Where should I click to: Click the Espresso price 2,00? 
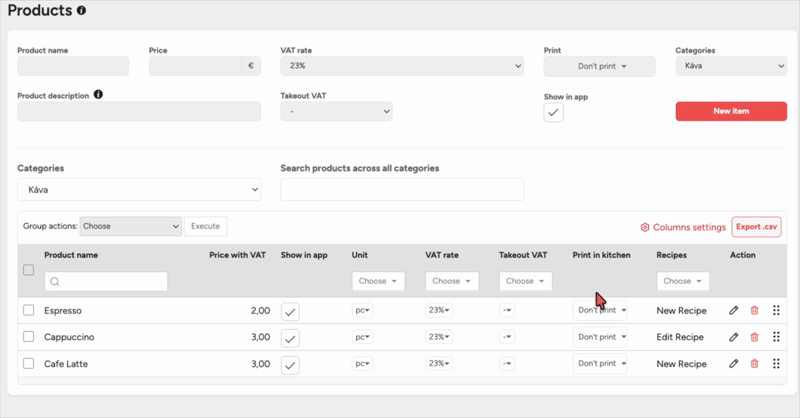[x=260, y=310]
